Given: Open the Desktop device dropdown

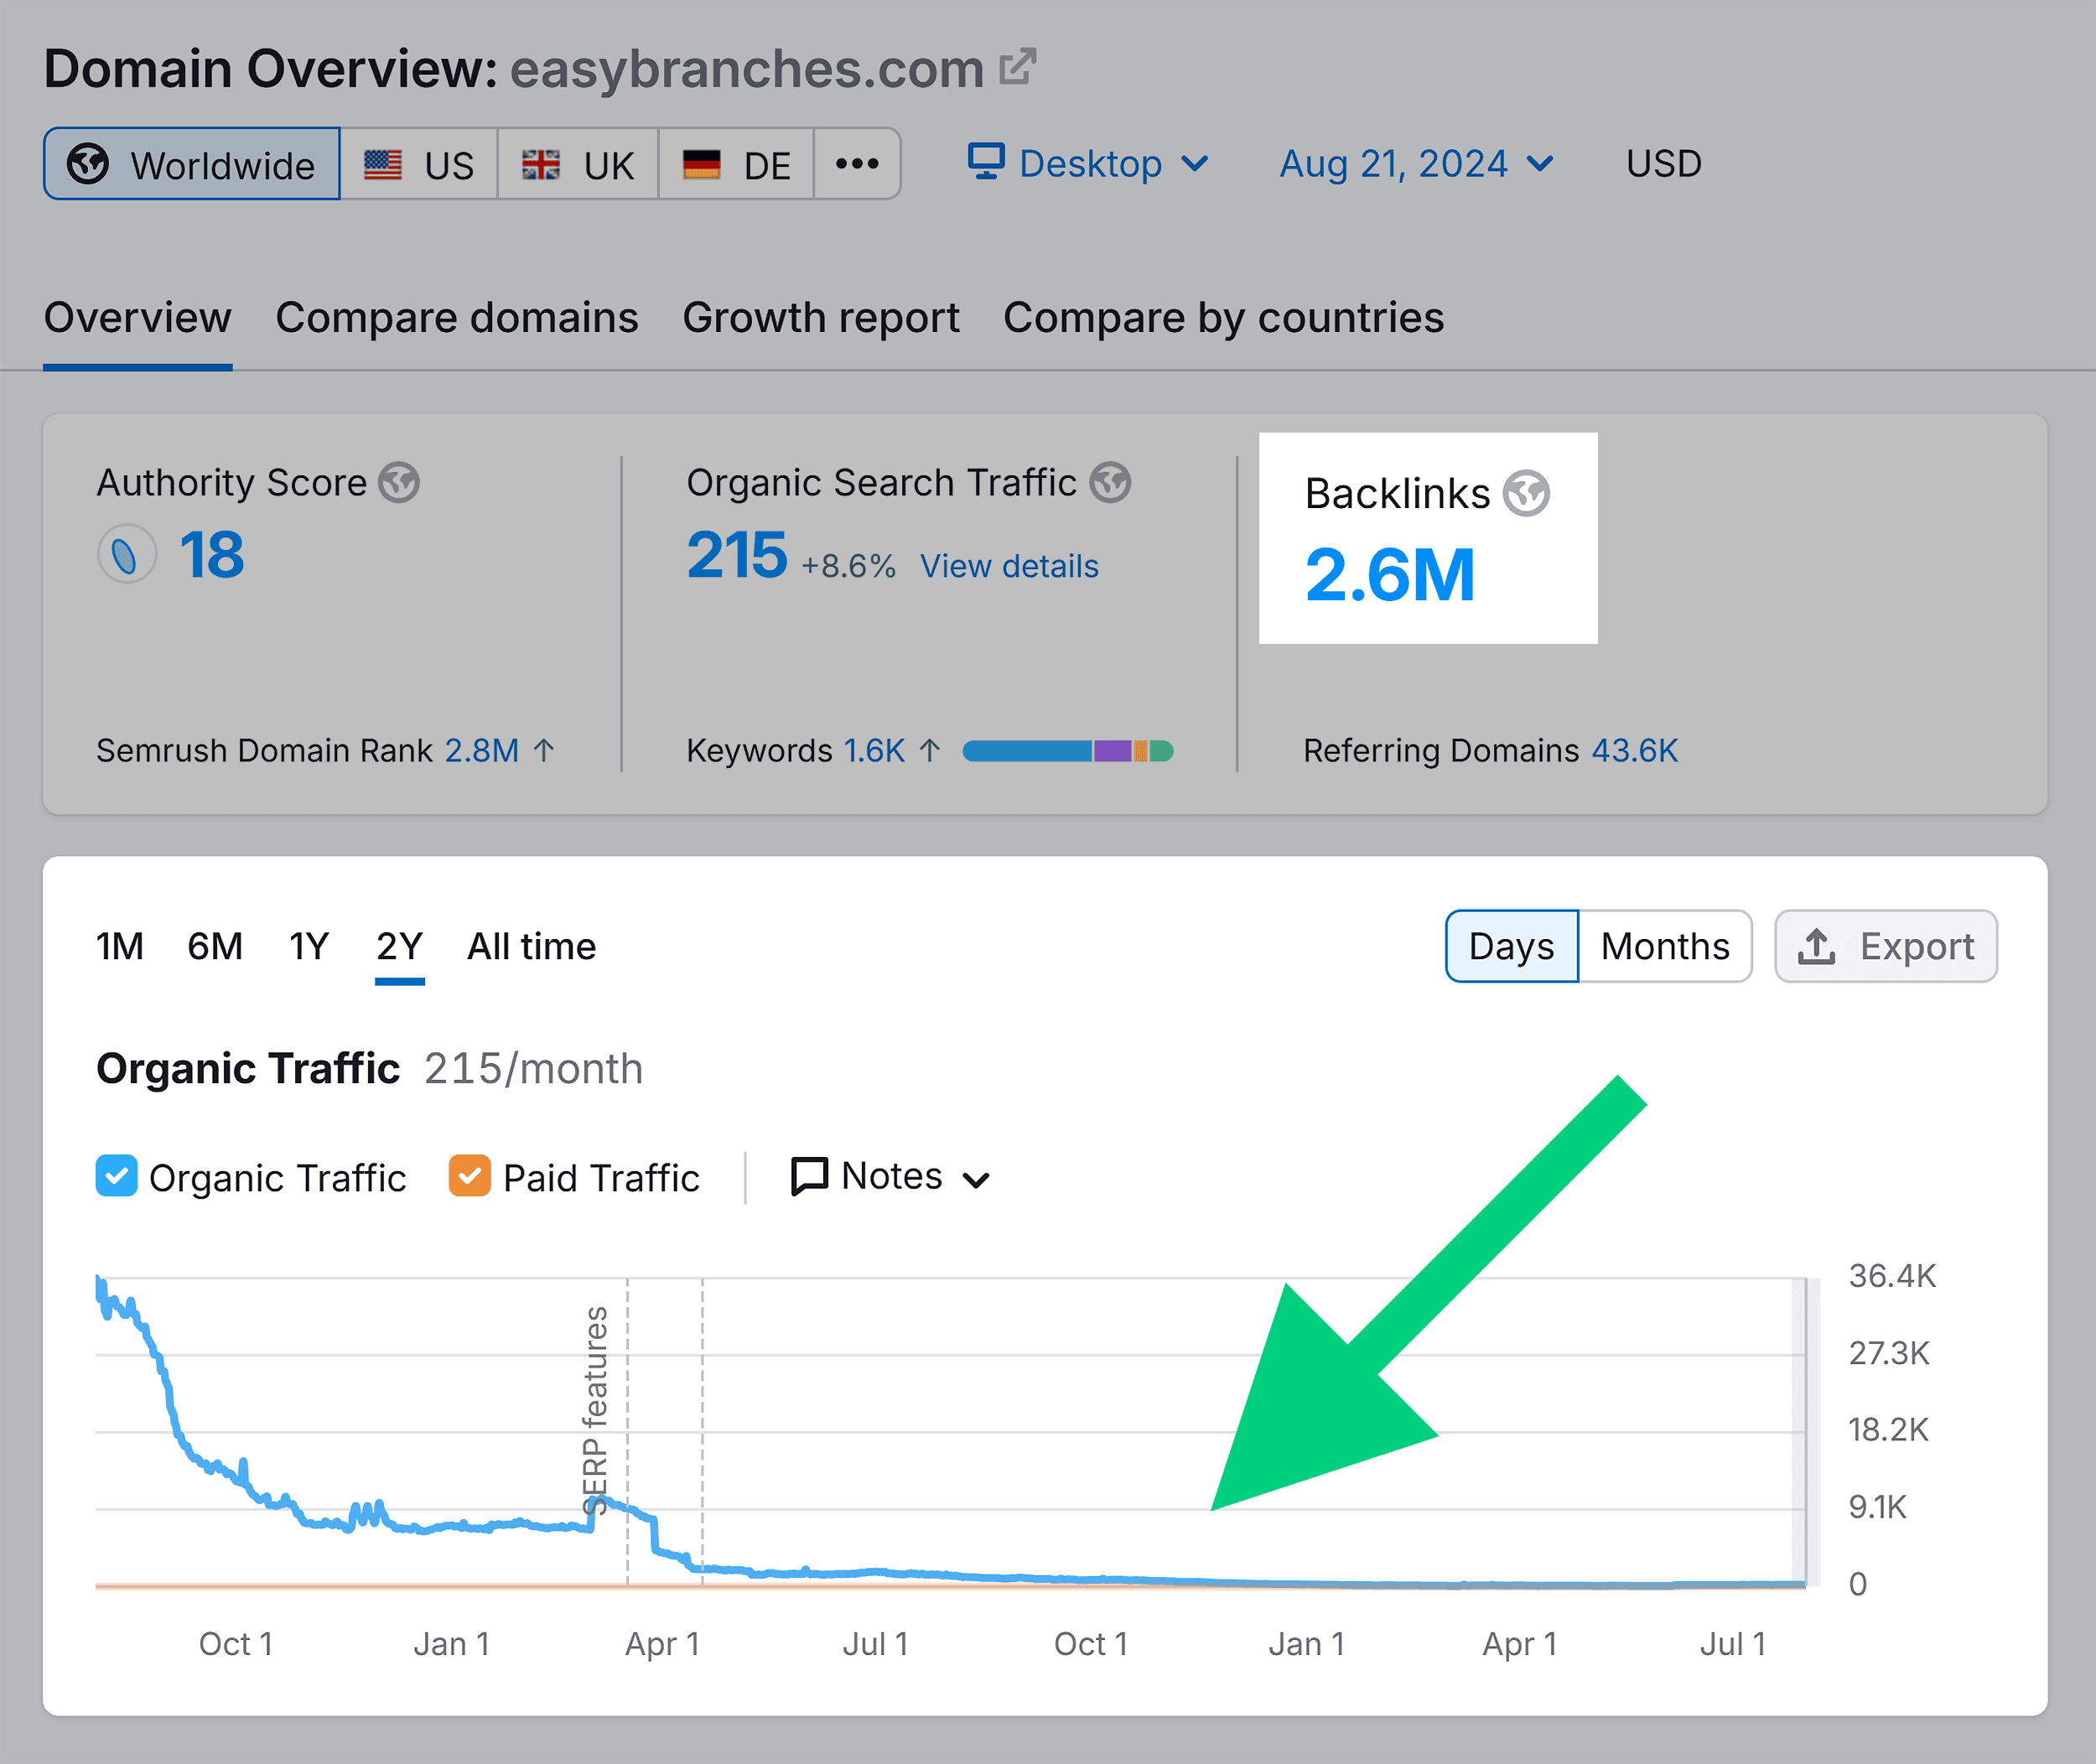Looking at the screenshot, I should pyautogui.click(x=1087, y=163).
